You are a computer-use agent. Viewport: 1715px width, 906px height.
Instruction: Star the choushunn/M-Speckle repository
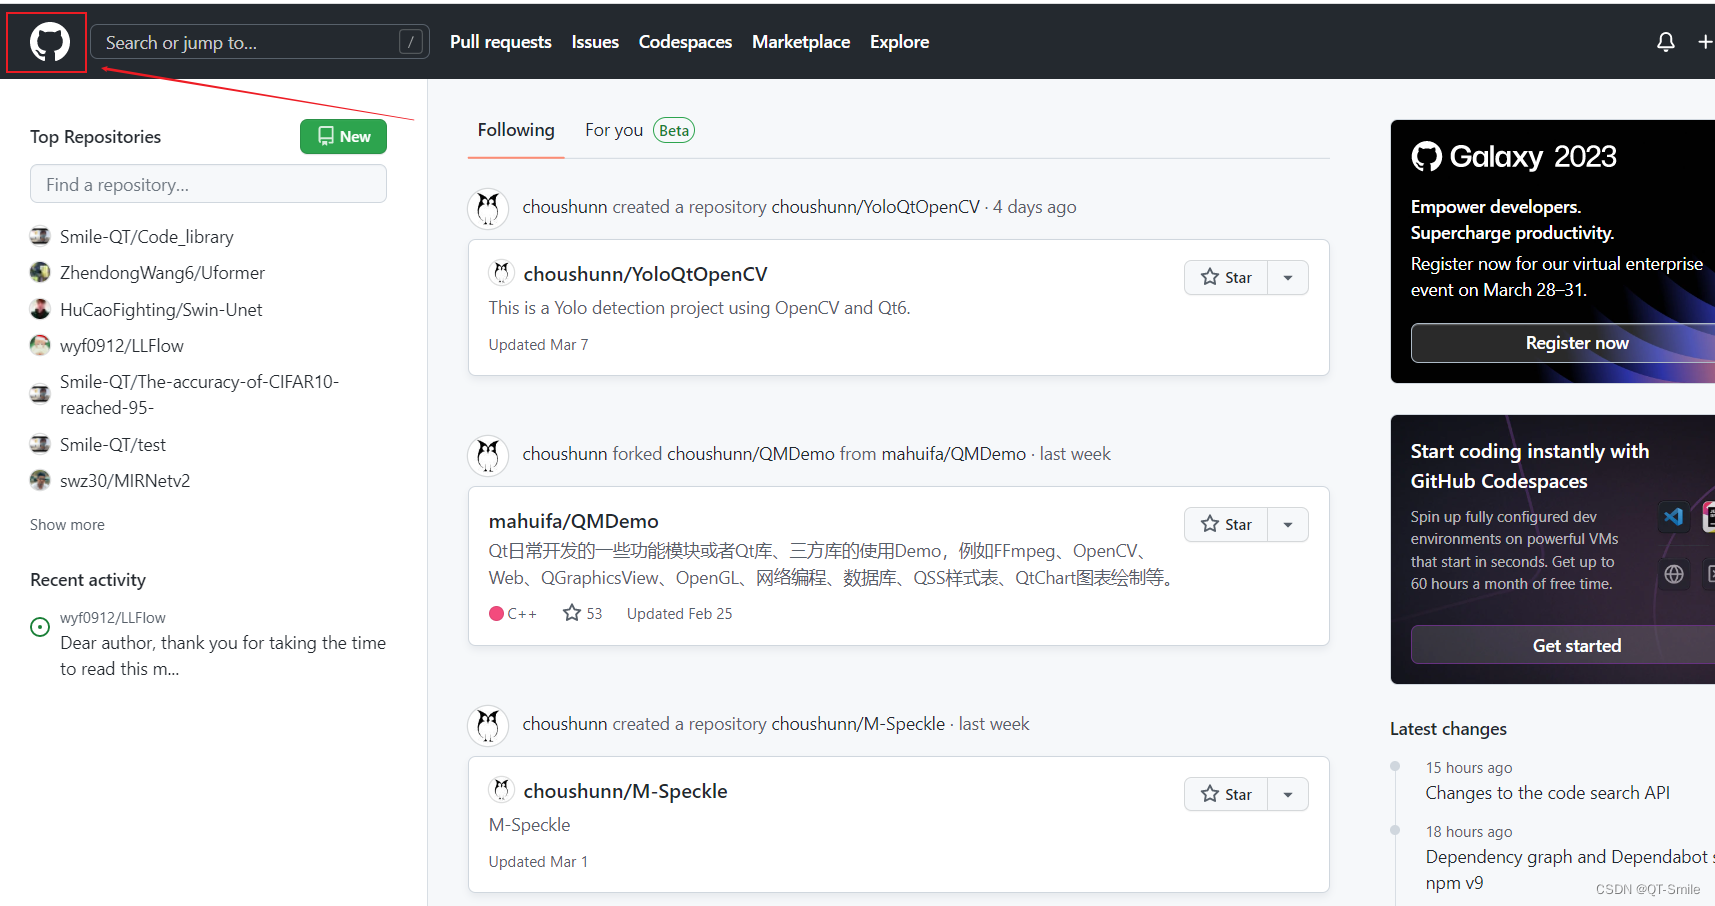[x=1226, y=794]
